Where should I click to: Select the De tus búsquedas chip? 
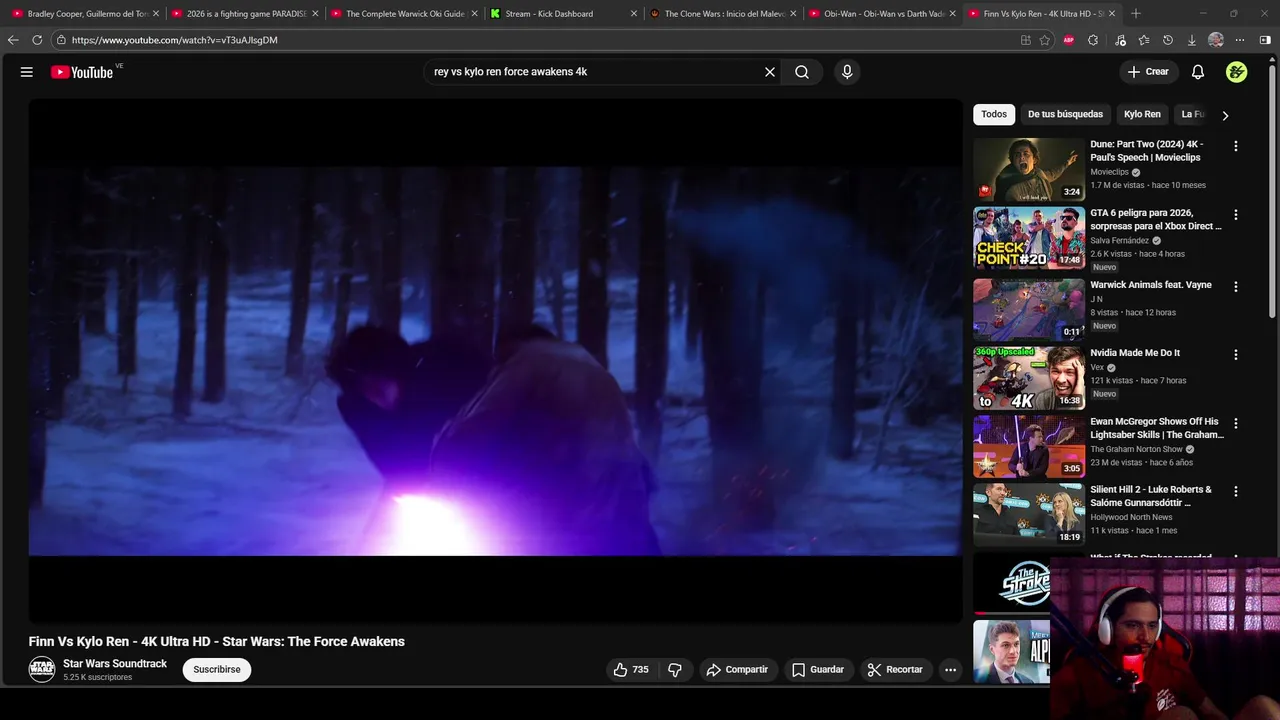[1065, 114]
